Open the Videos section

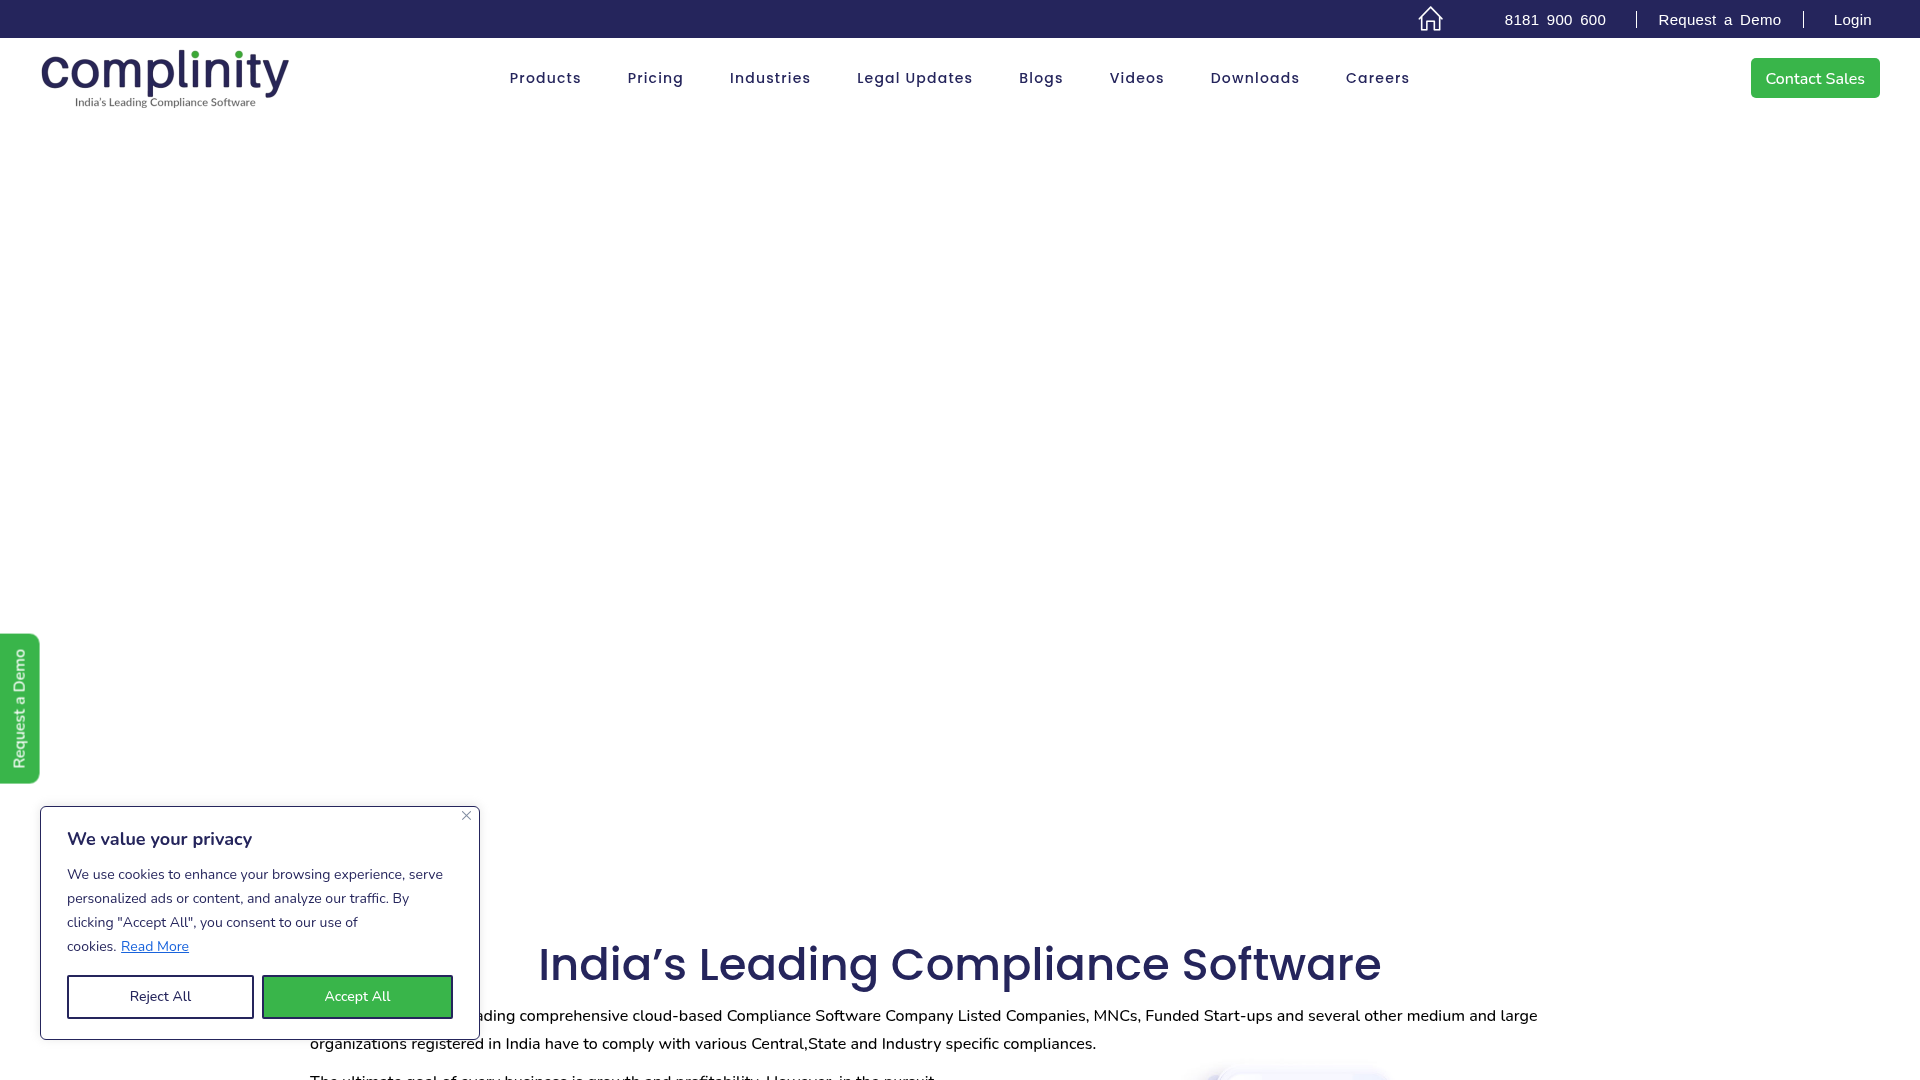pyautogui.click(x=1136, y=78)
